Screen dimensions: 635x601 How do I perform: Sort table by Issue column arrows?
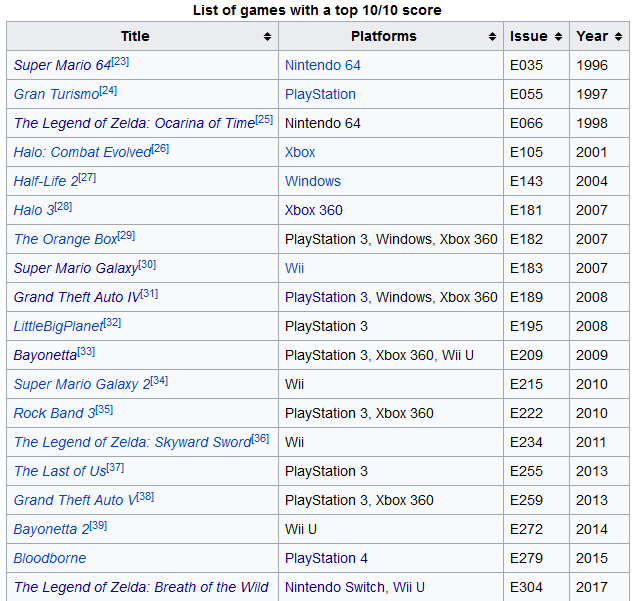pyautogui.click(x=558, y=36)
